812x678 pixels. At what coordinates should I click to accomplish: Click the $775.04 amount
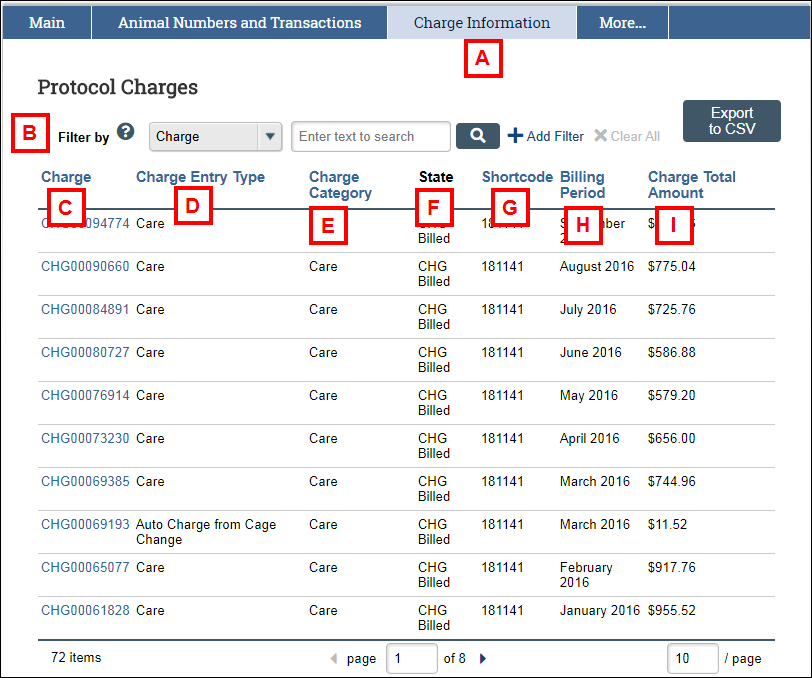pos(672,267)
